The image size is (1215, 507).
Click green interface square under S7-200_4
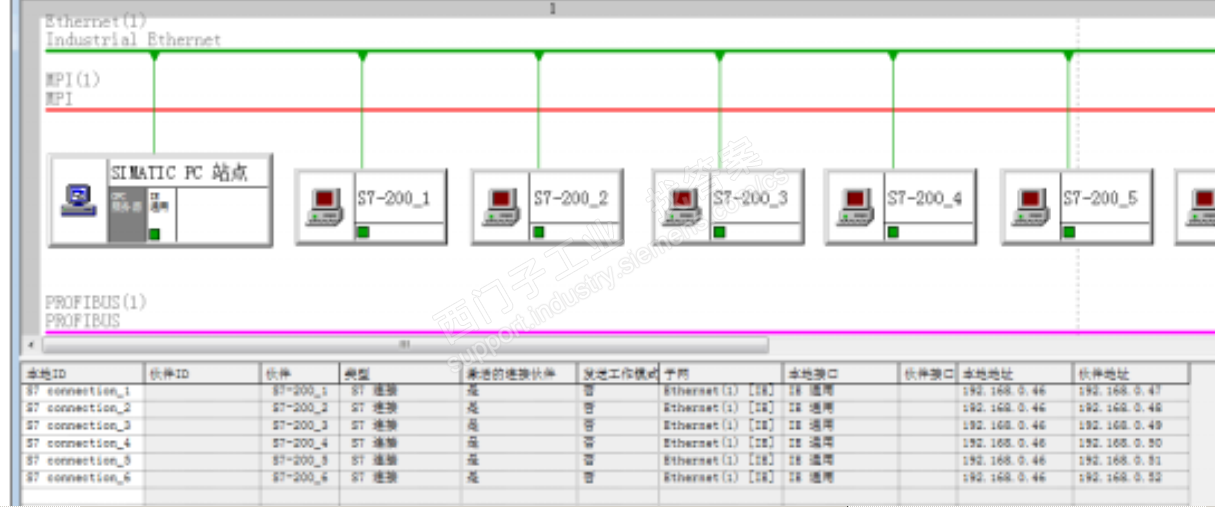pos(893,233)
